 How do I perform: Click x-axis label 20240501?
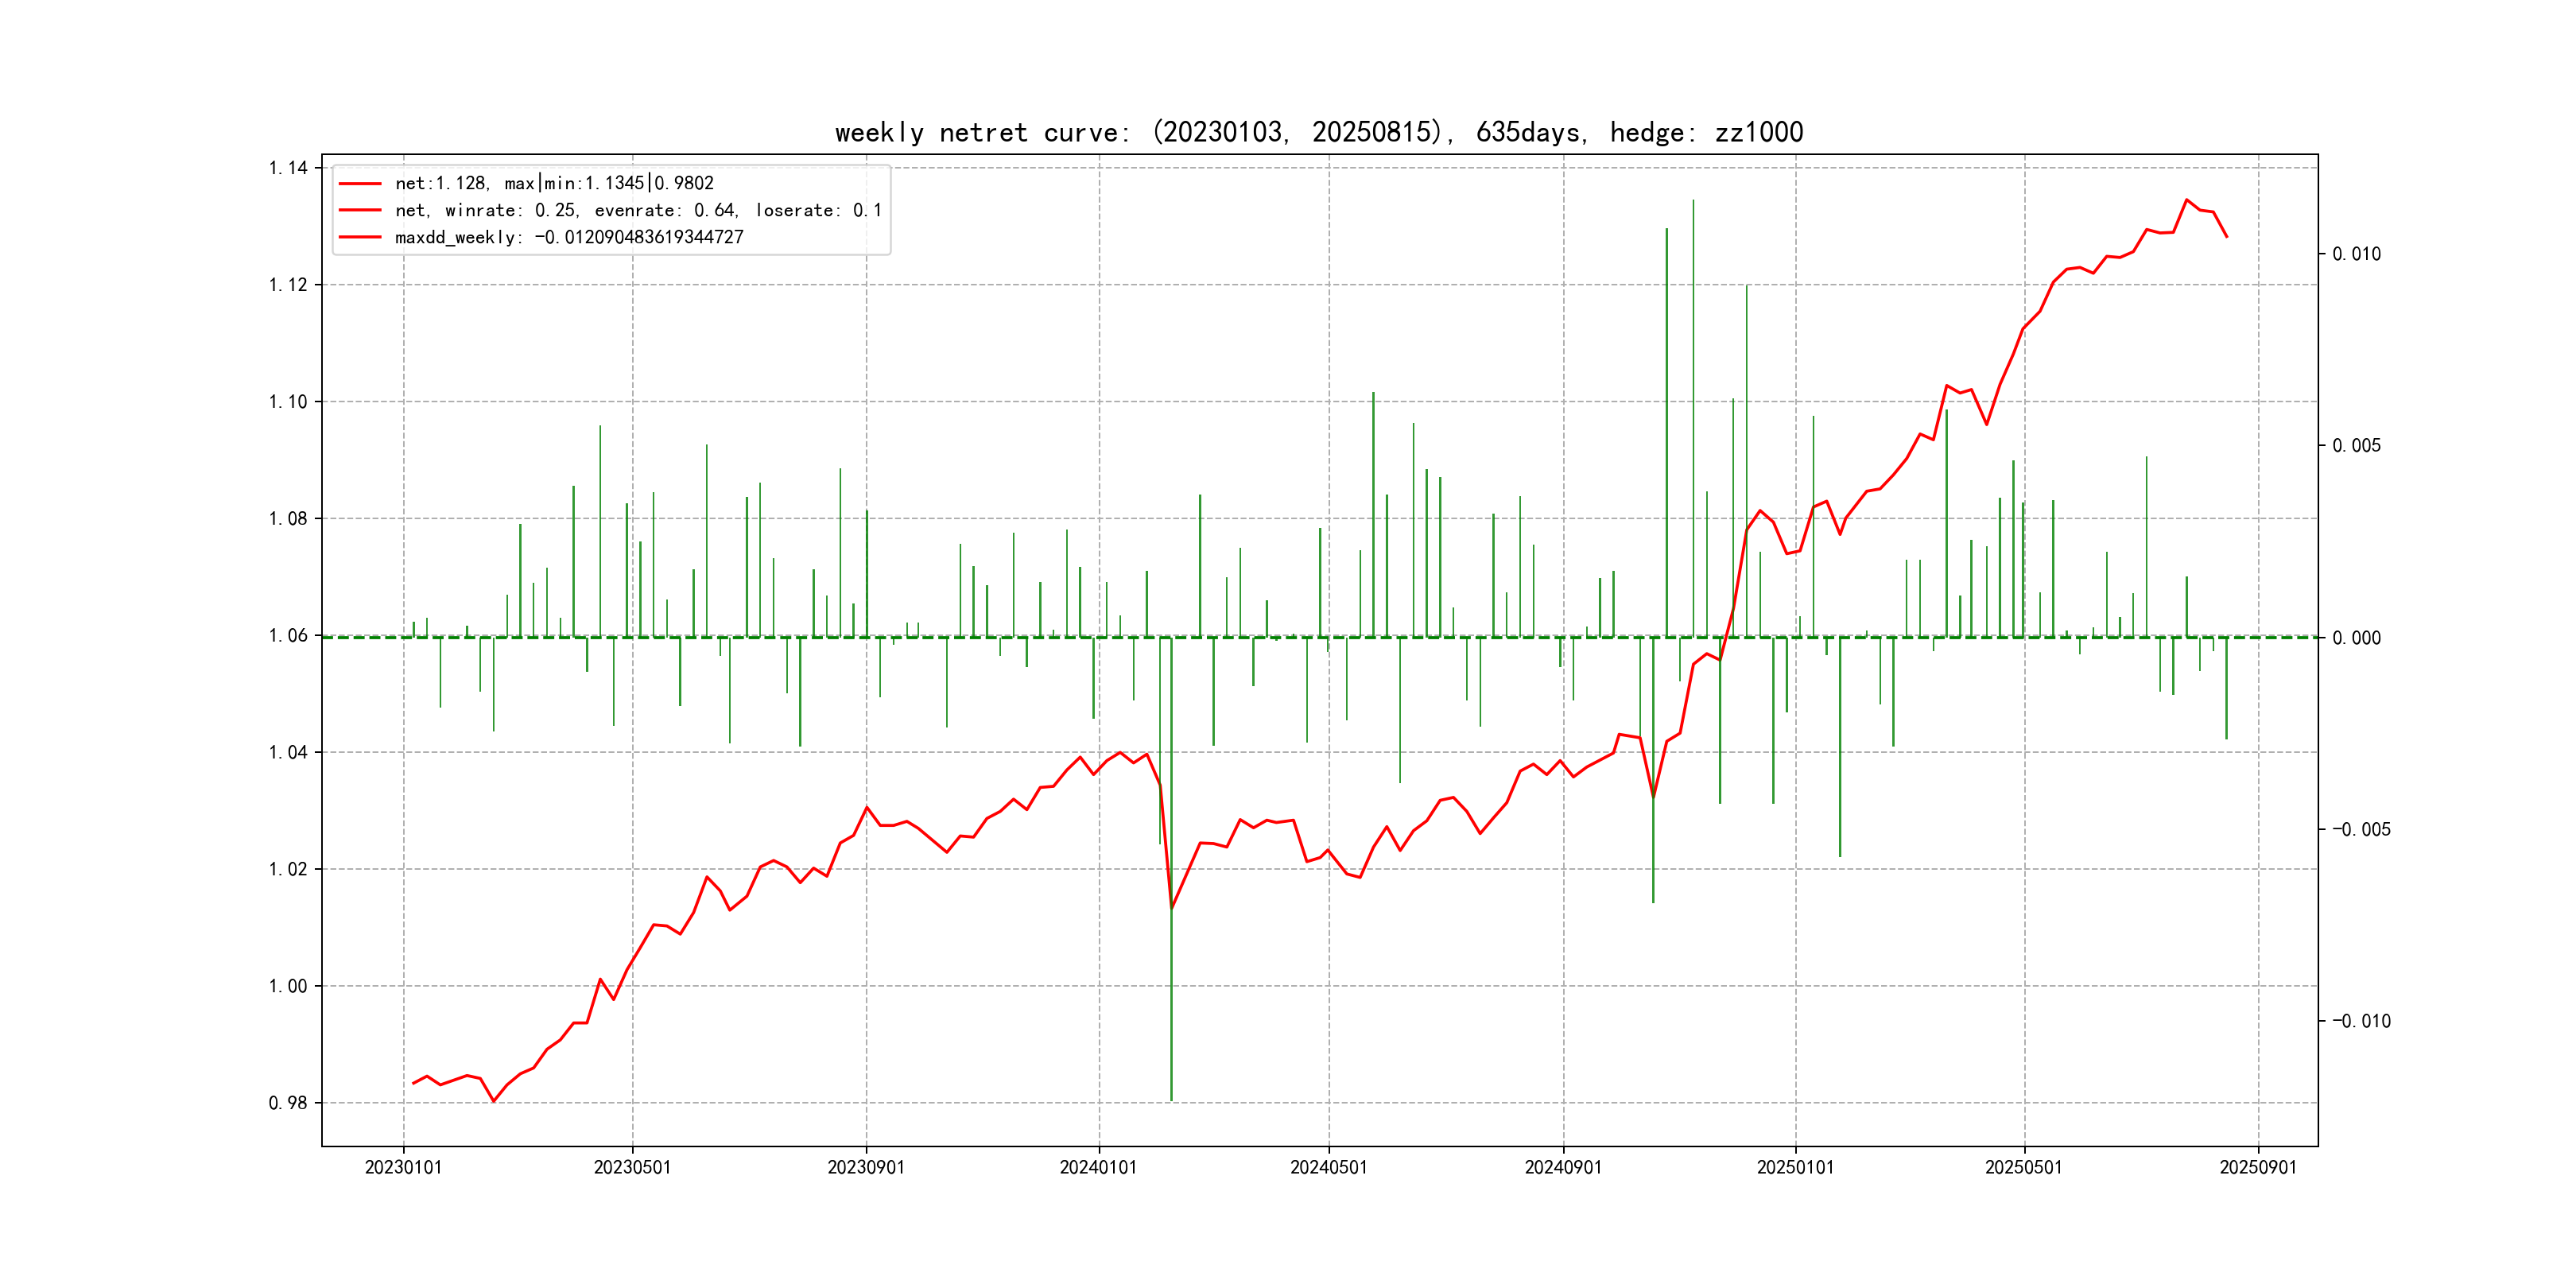pos(1328,1167)
